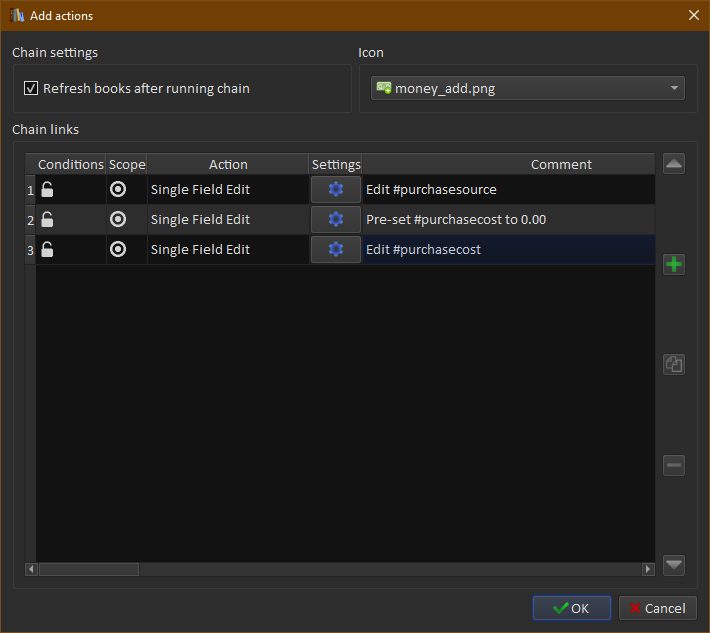710x633 pixels.
Task: Open settings for Edit #purchasecost row
Action: point(335,250)
